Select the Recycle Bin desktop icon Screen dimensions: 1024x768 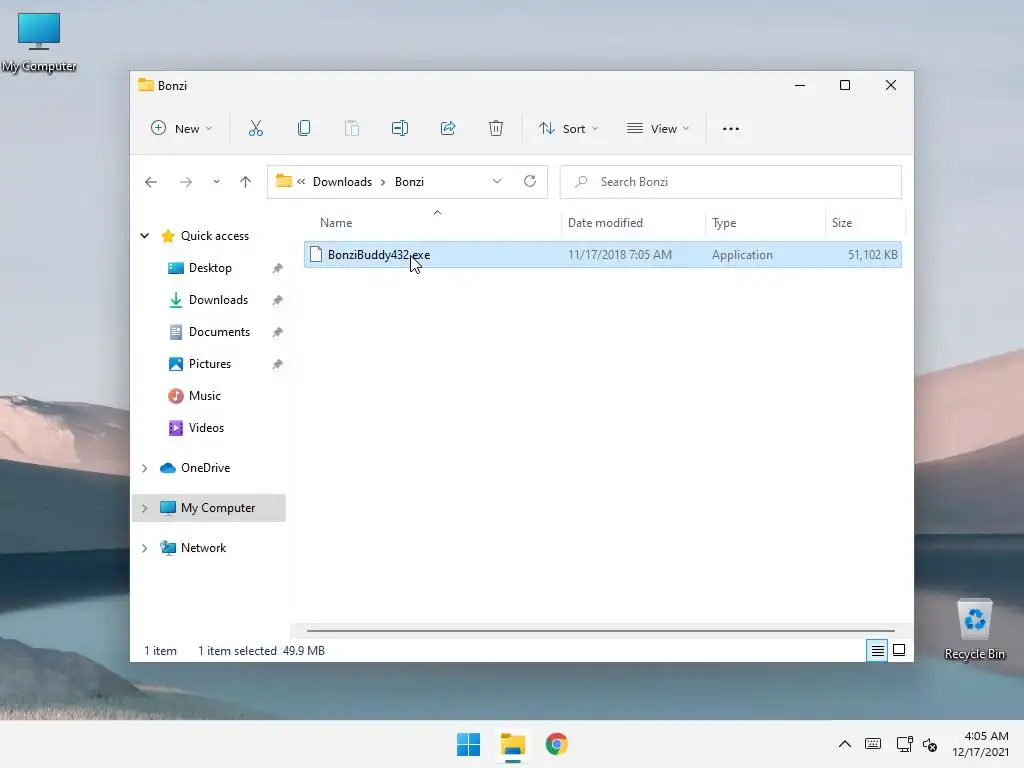click(974, 630)
